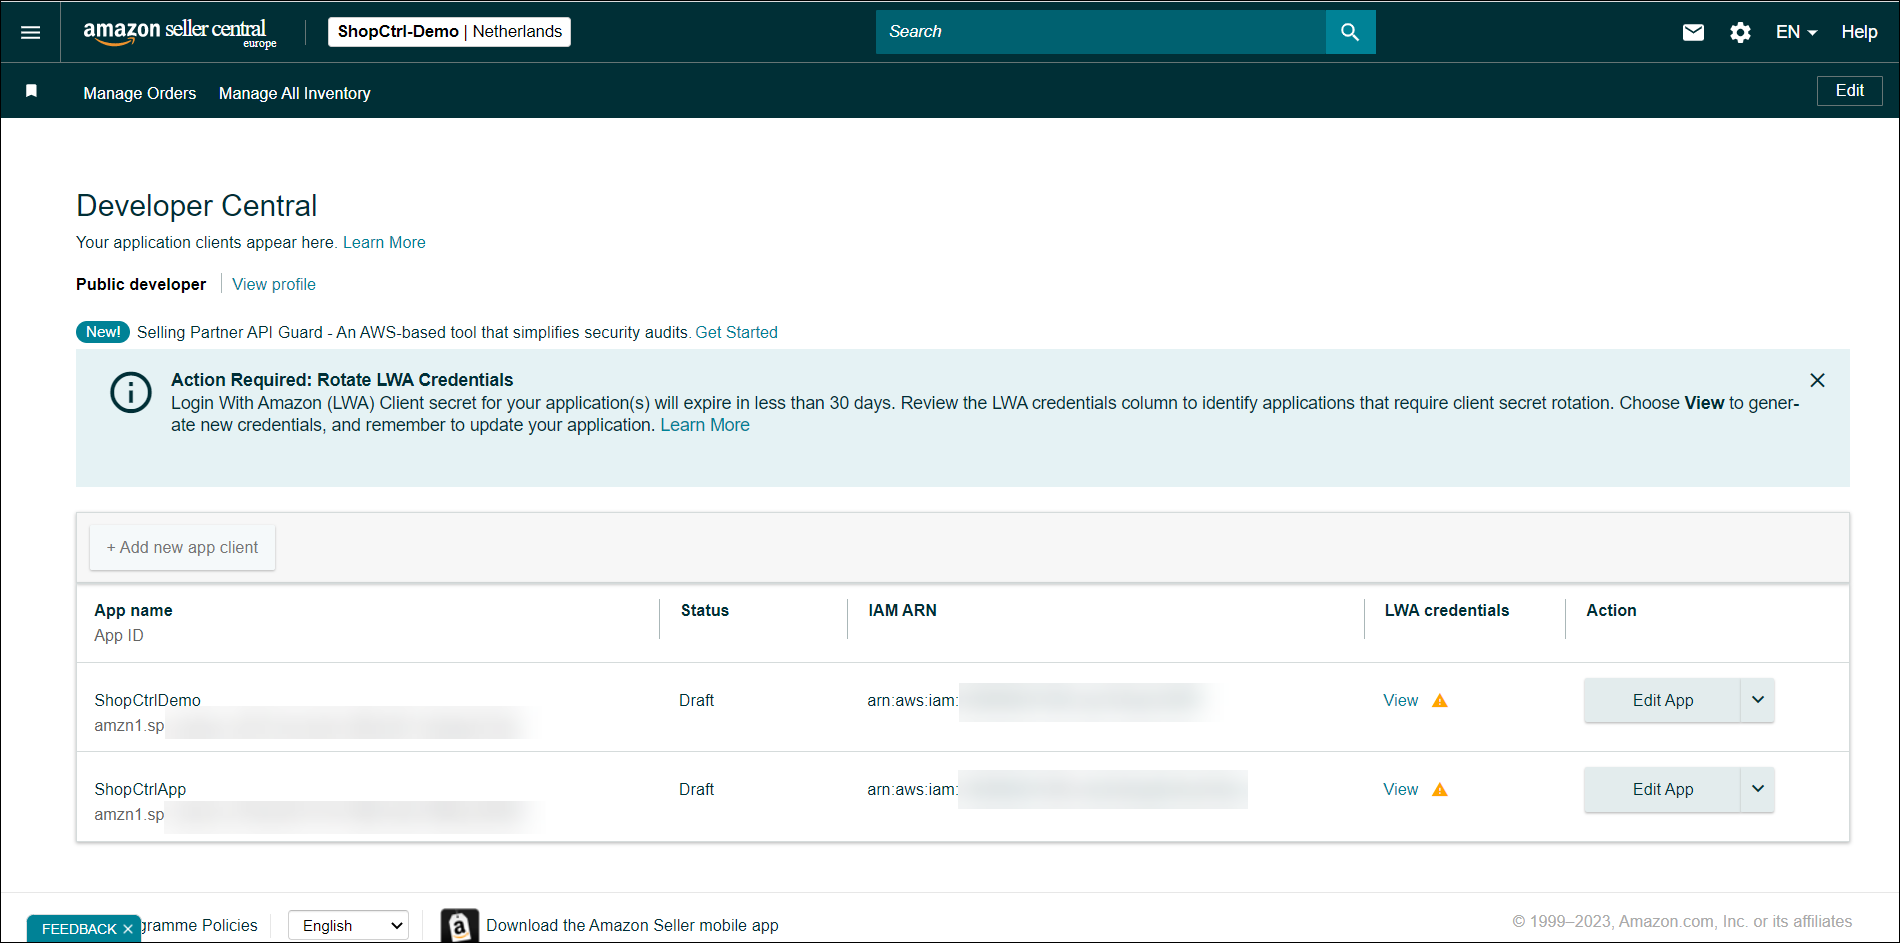Click the LWA credentials column header
The height and width of the screenshot is (943, 1900).
pyautogui.click(x=1447, y=610)
